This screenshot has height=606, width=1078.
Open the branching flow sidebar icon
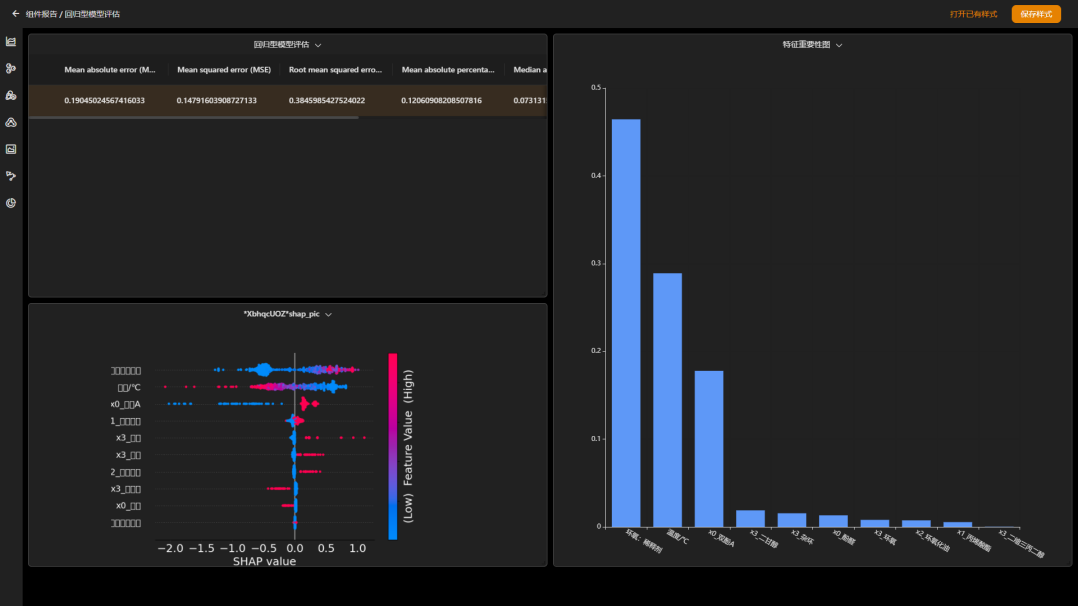(x=11, y=176)
